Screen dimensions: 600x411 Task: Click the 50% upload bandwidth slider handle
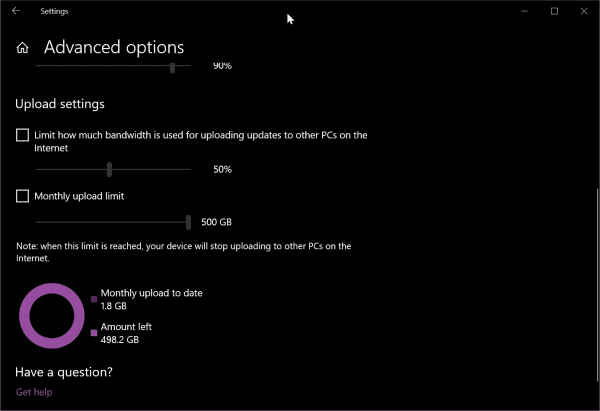coord(109,169)
